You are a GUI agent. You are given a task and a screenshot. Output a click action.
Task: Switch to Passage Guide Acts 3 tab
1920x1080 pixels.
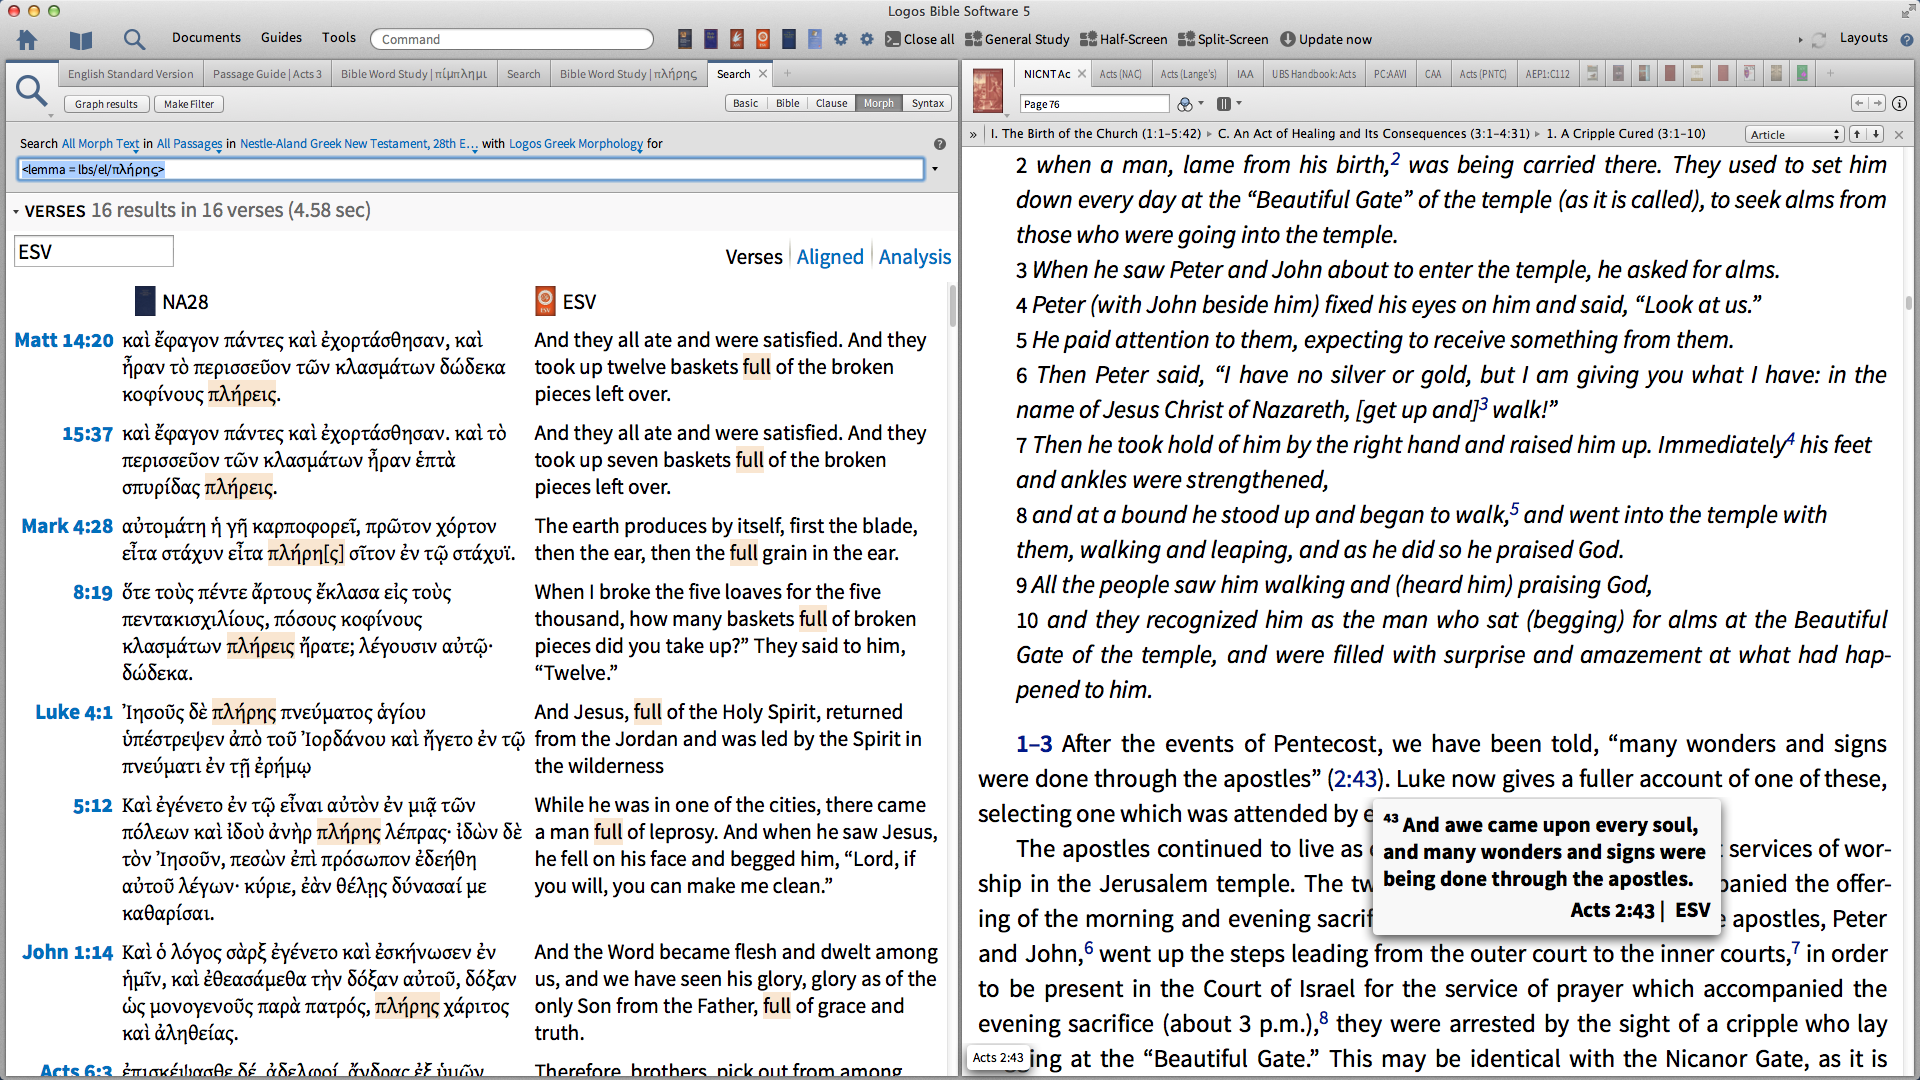[x=266, y=74]
